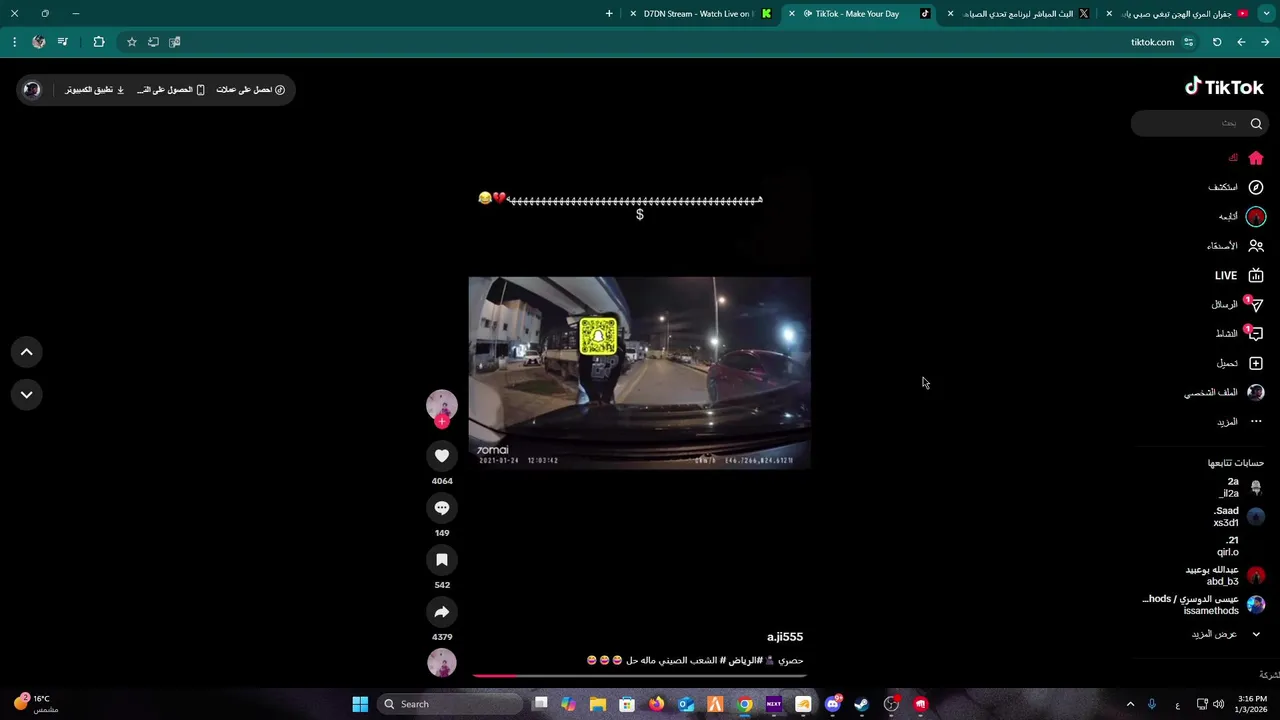Switch to the YouTube video tab
This screenshot has height=720, width=1280.
coord(1177,14)
